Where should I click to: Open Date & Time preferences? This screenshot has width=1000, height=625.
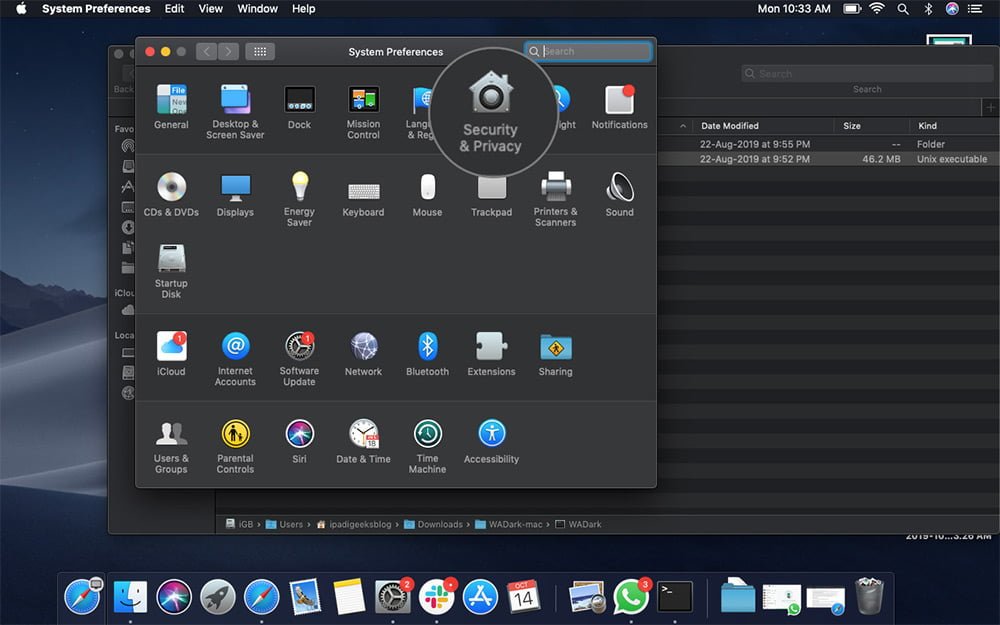(x=364, y=441)
